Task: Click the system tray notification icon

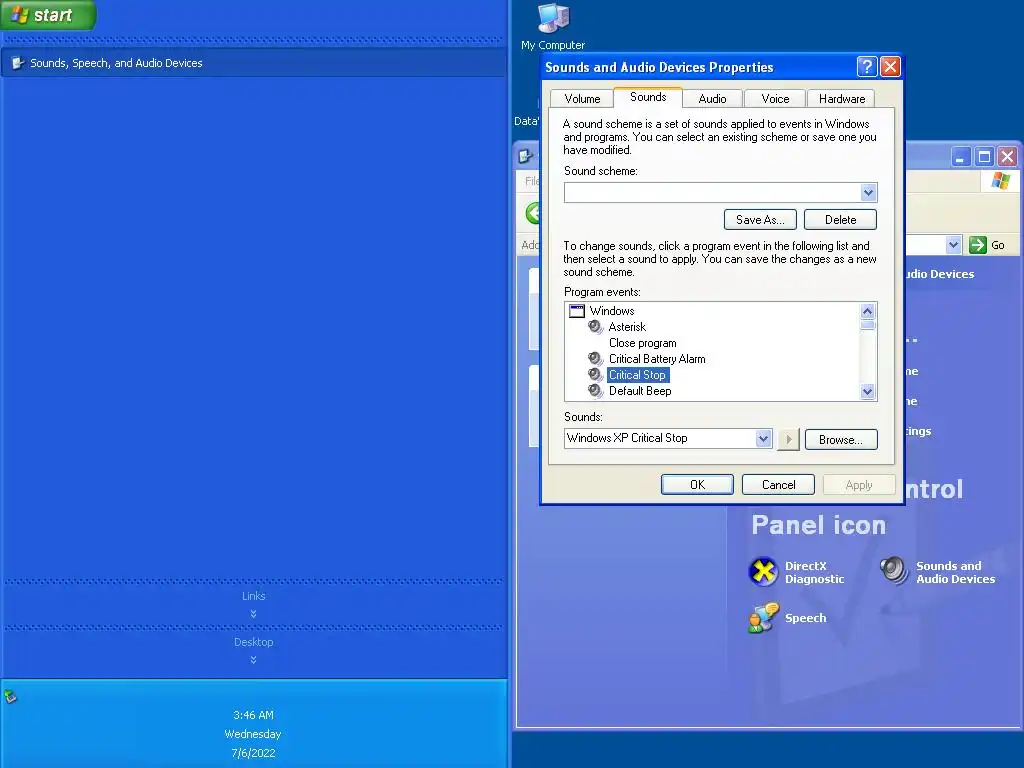Action: [x=10, y=697]
